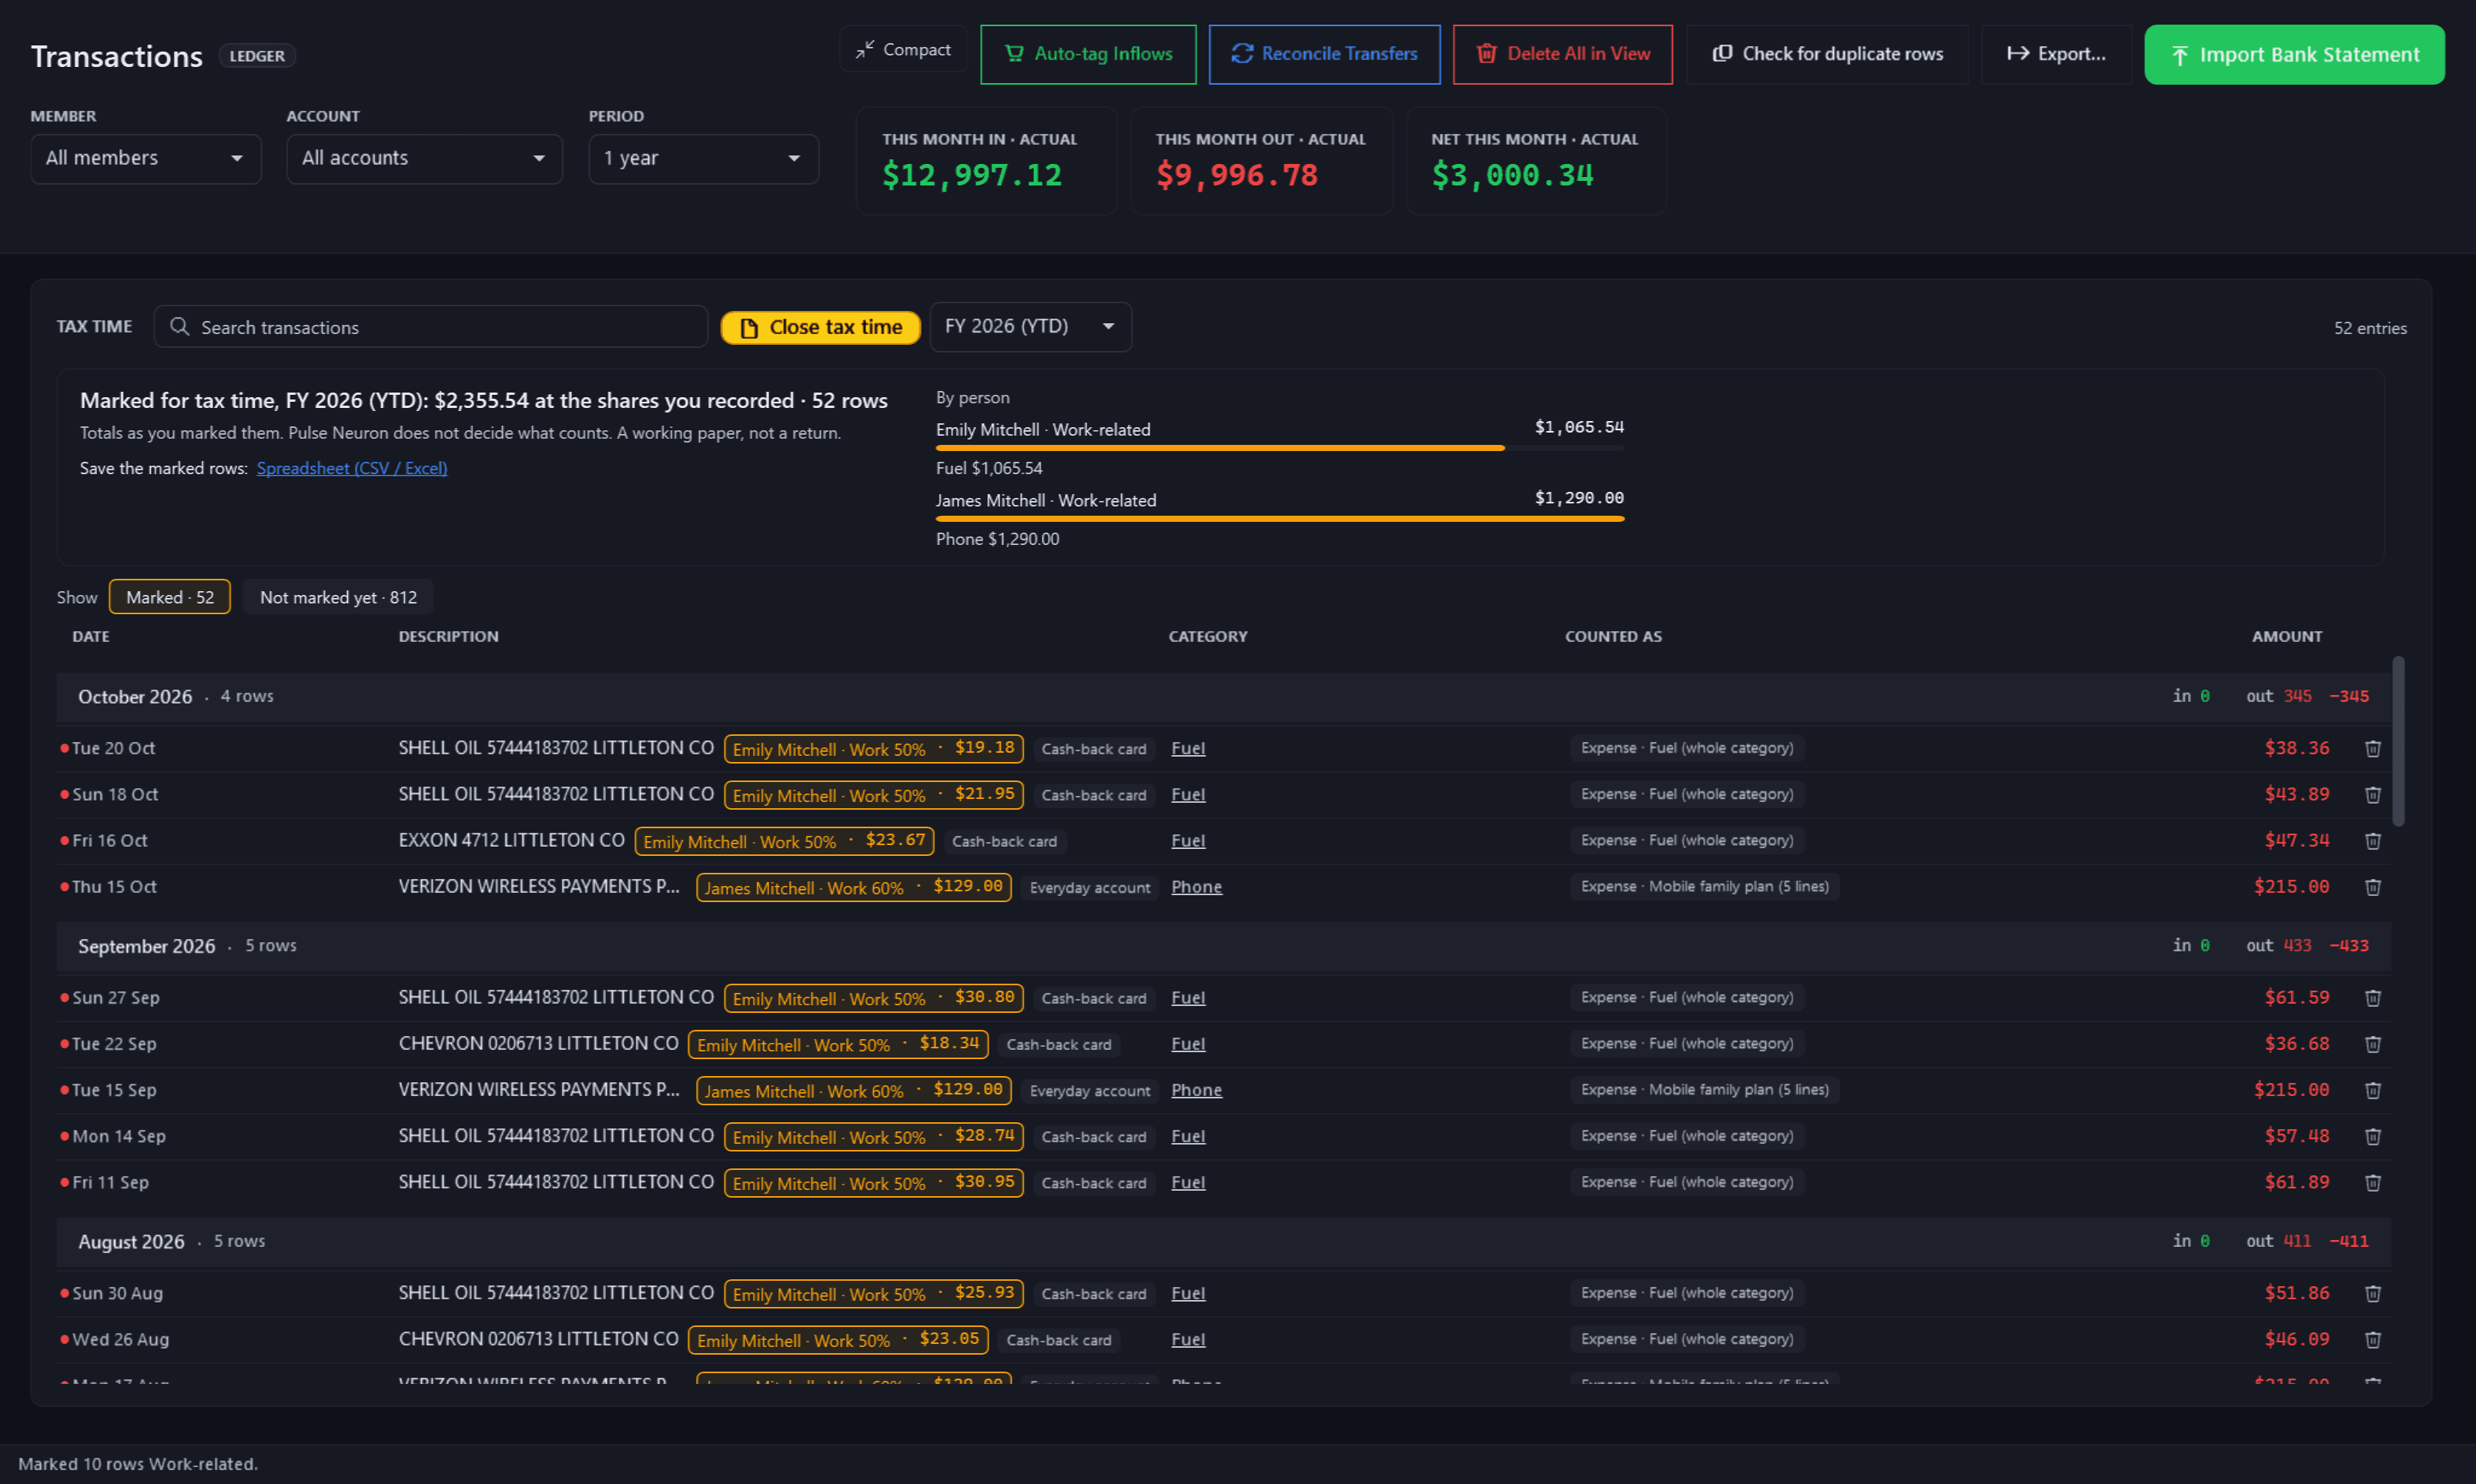Open the Fuel category on Tue 20 Oct
Viewport: 2476px width, 1484px height.
click(x=1188, y=748)
